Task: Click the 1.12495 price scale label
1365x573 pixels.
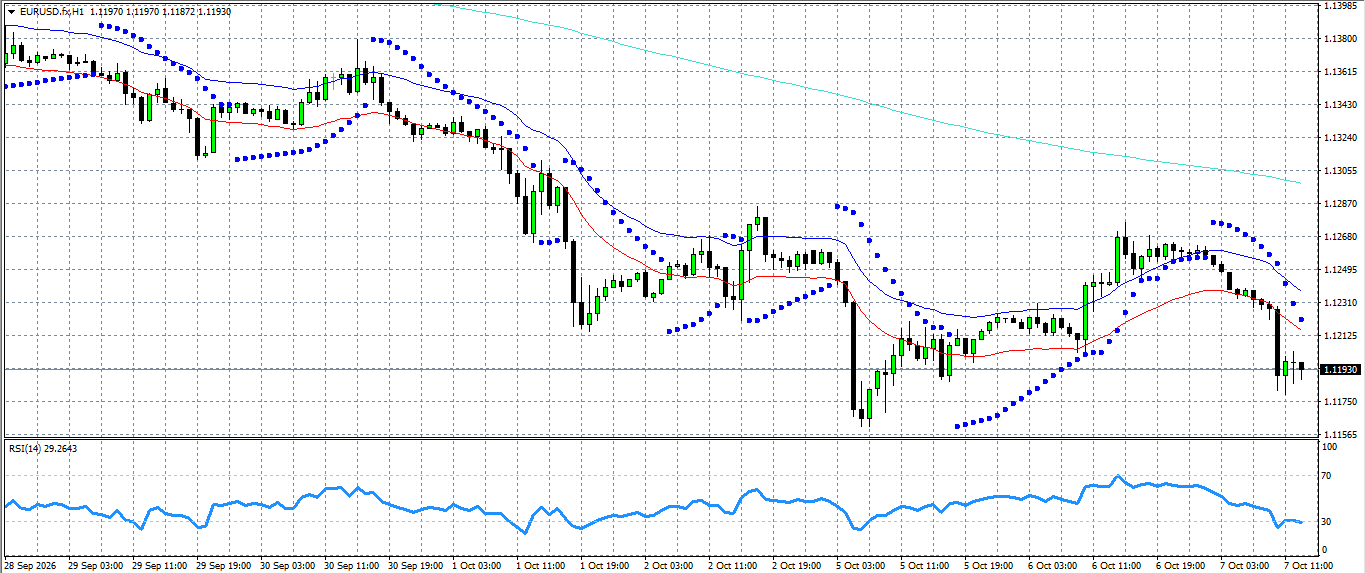Action: tap(1340, 270)
